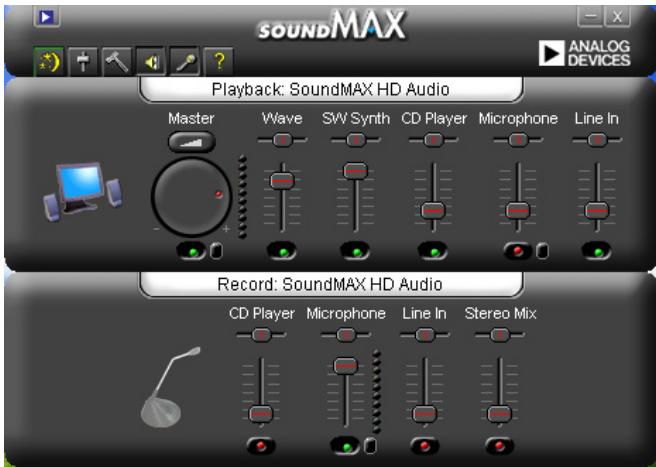Minimize the SoundMAX window

coord(590,17)
